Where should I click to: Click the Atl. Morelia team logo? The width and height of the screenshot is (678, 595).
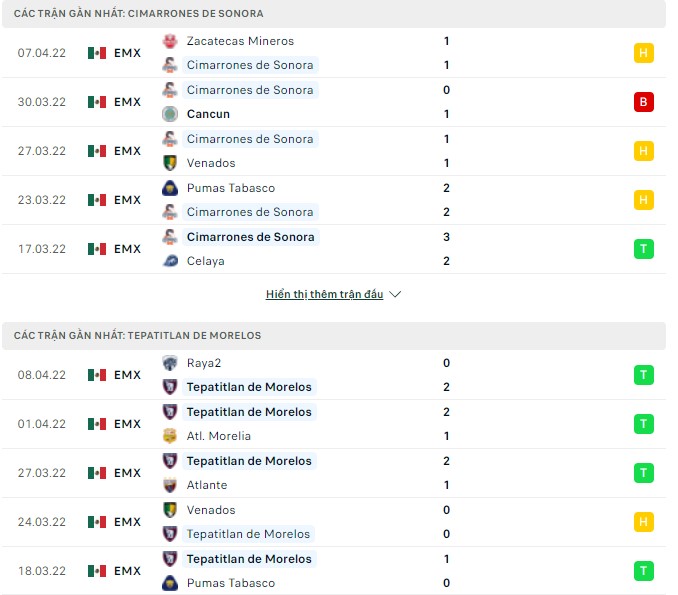pyautogui.click(x=170, y=436)
